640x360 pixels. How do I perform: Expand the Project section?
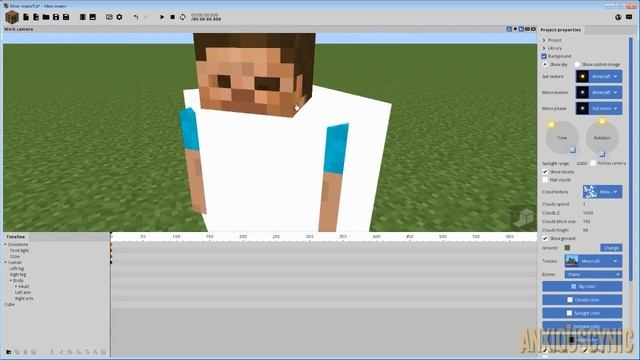(x=544, y=40)
